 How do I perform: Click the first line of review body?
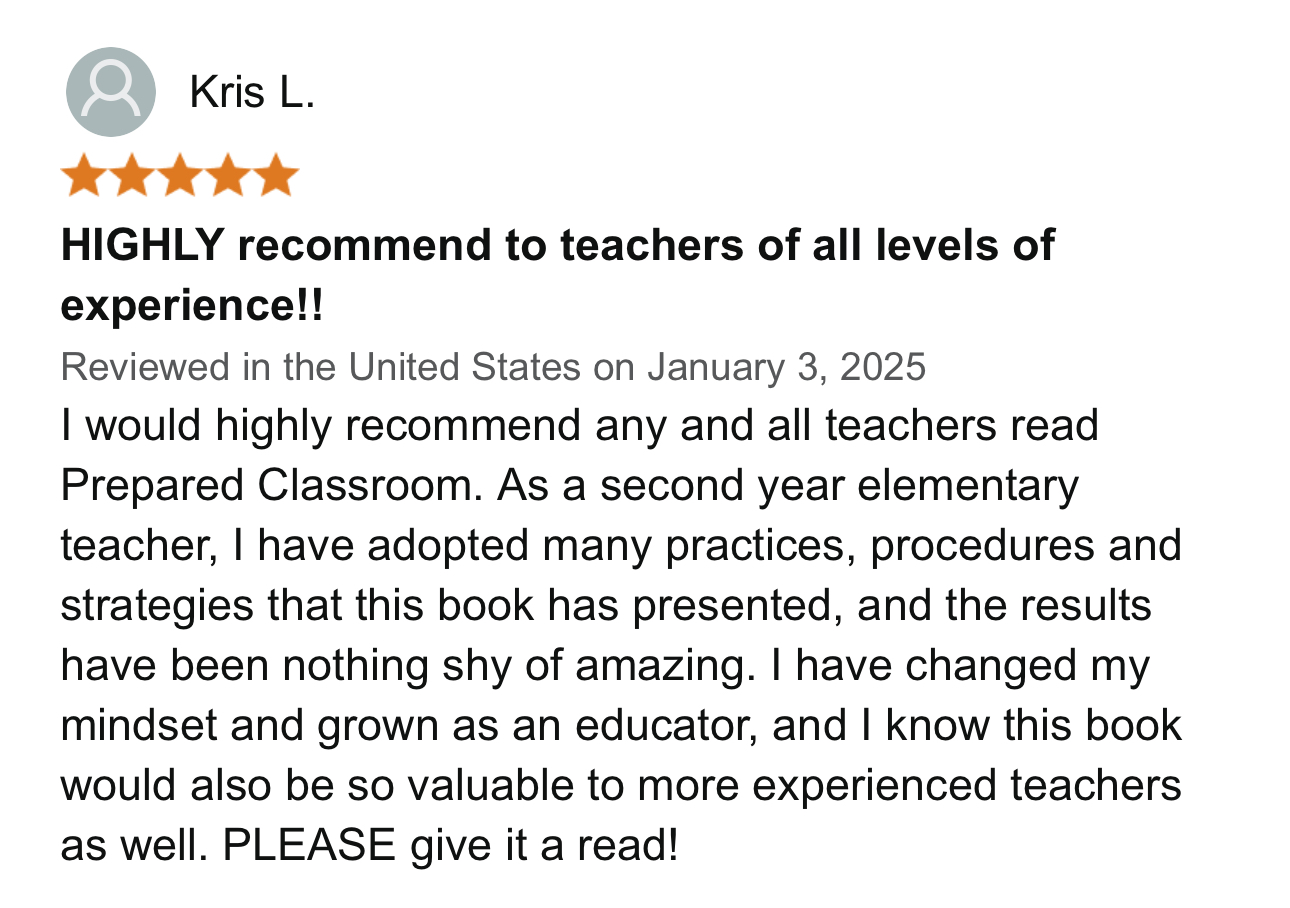[580, 426]
